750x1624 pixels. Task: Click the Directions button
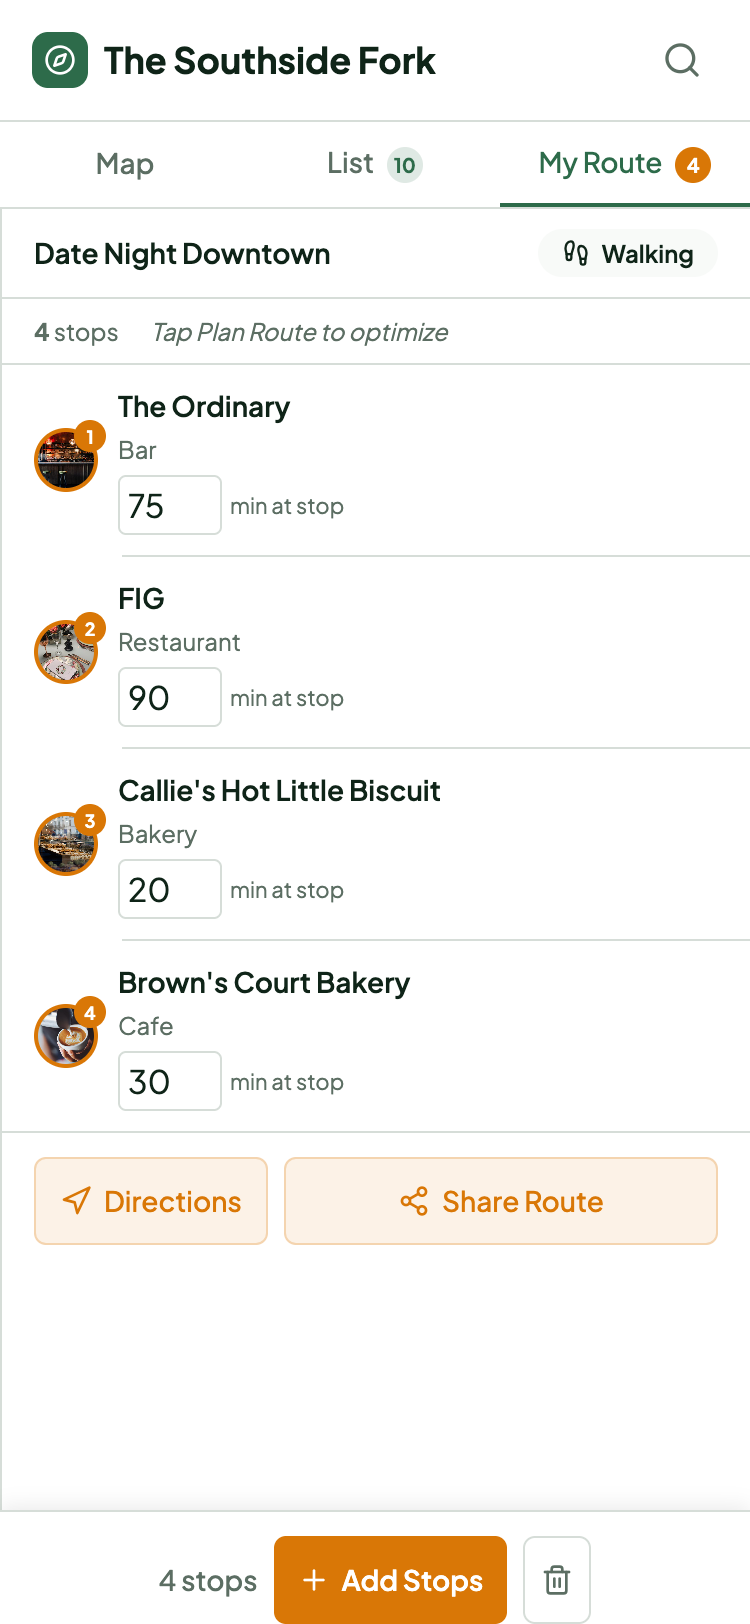151,1201
